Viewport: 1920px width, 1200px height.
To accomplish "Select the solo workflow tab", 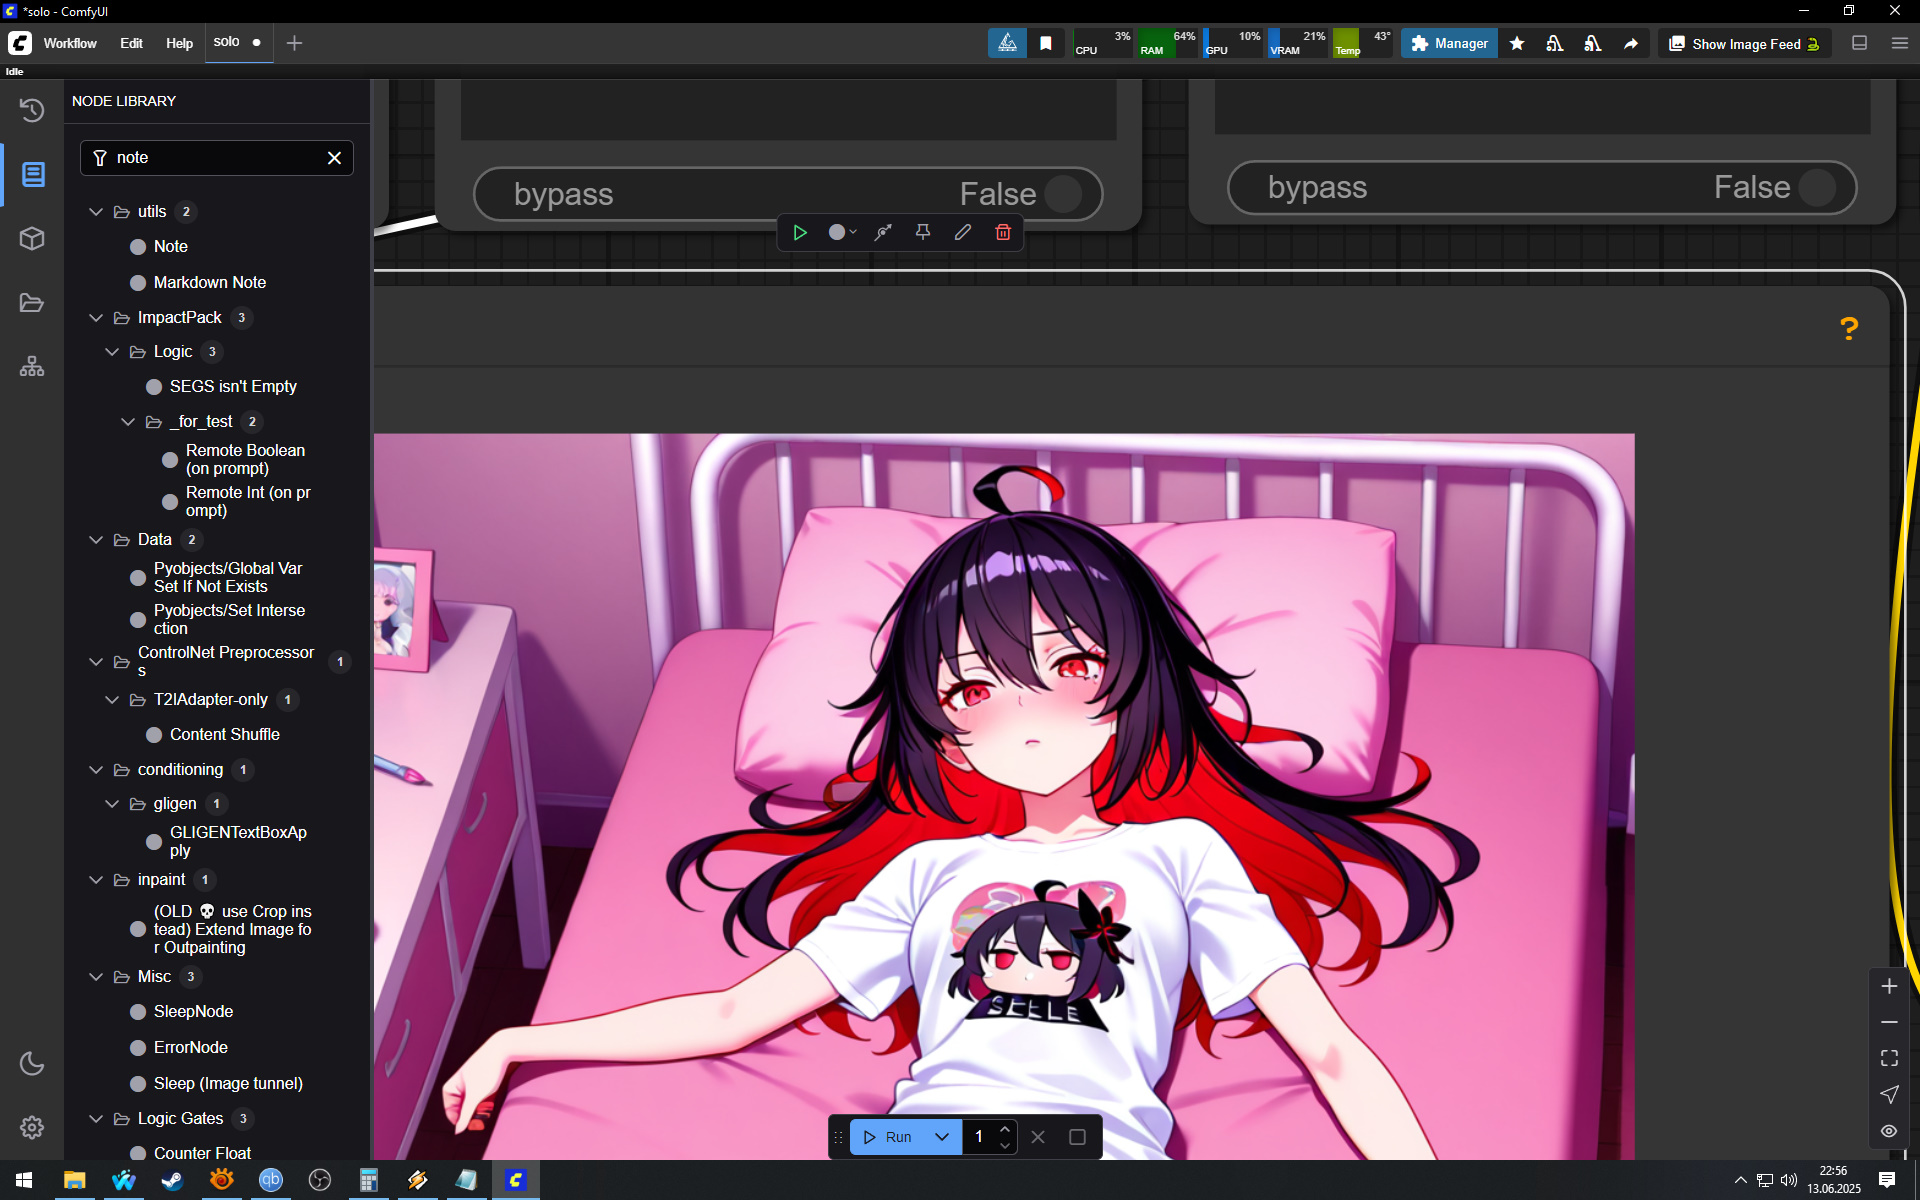I will coord(238,42).
